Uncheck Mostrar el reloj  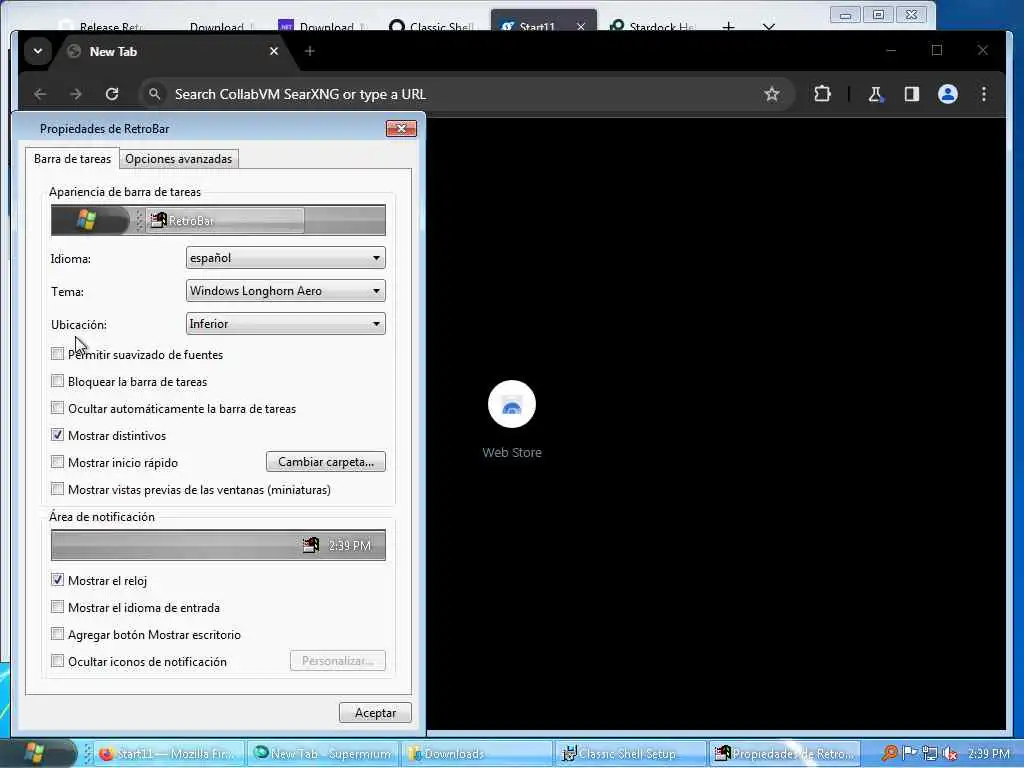pos(57,580)
